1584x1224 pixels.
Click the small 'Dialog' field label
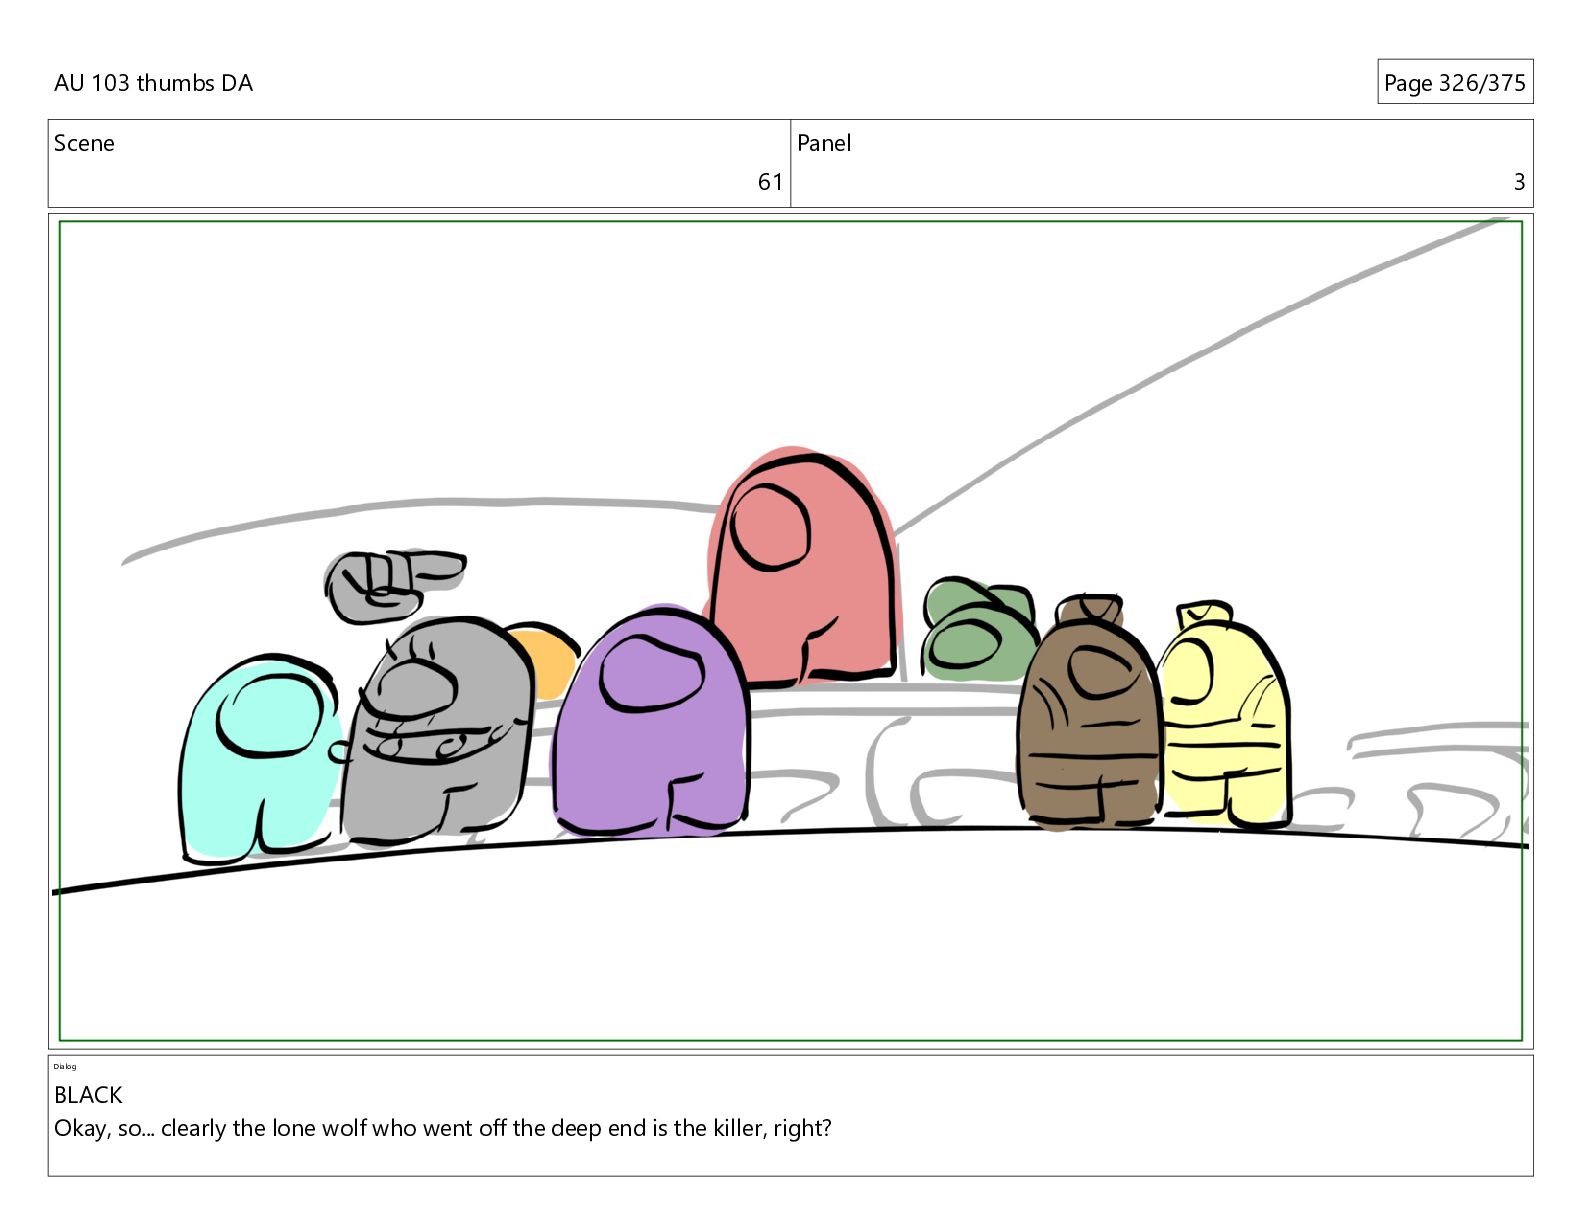pos(65,1066)
